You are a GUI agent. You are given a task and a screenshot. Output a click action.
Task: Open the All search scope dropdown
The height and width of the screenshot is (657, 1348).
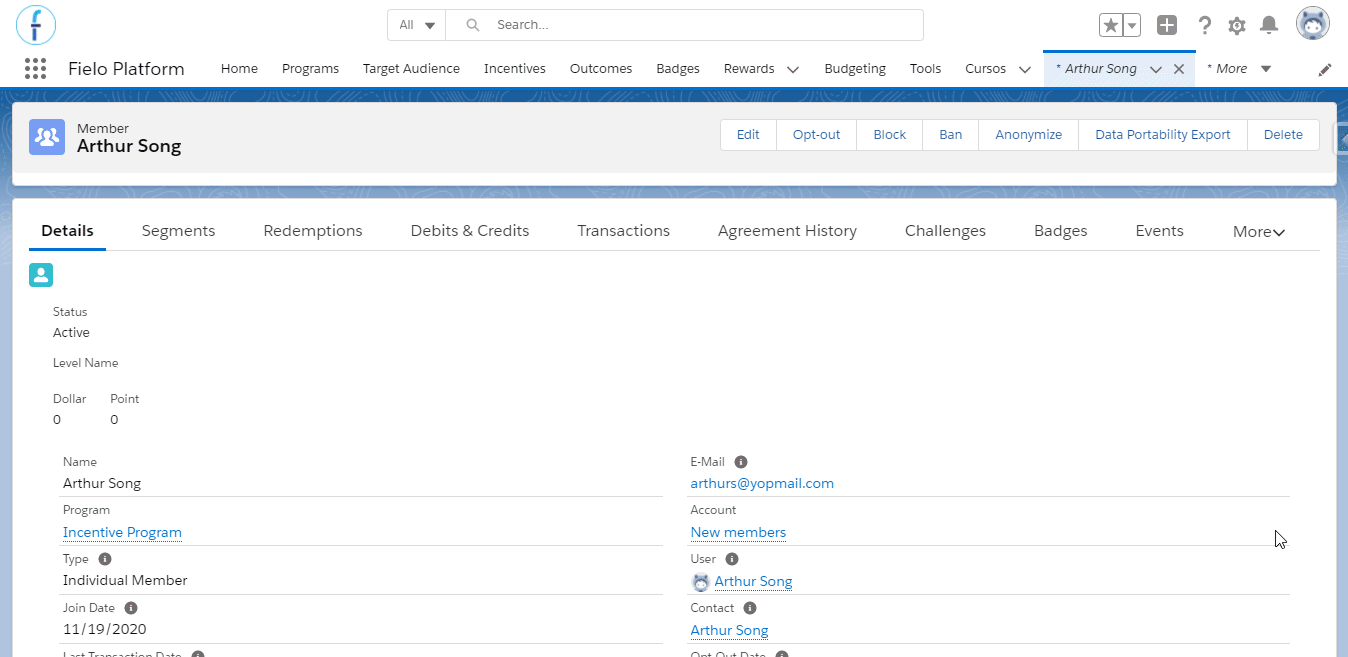(417, 25)
